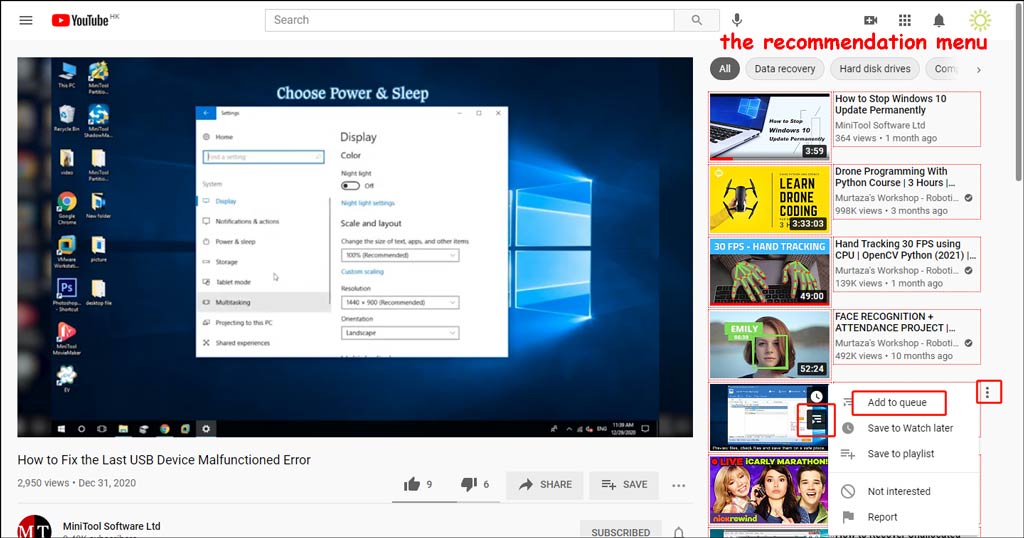The height and width of the screenshot is (538, 1024).
Task: Open Drone Programming With Python Course title
Action: click(895, 177)
